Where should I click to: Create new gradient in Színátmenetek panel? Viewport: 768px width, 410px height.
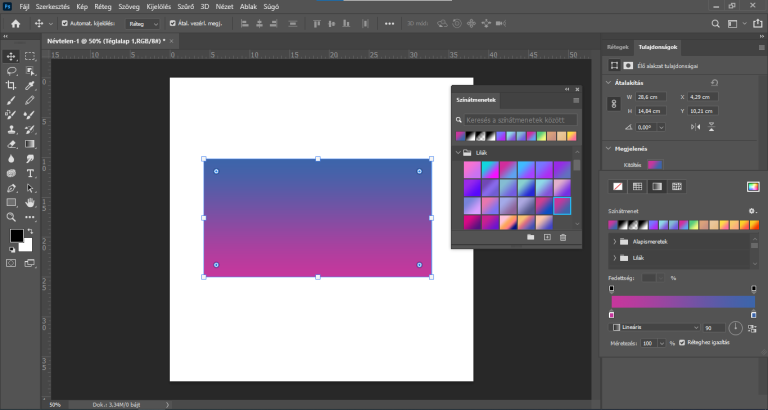[547, 237]
